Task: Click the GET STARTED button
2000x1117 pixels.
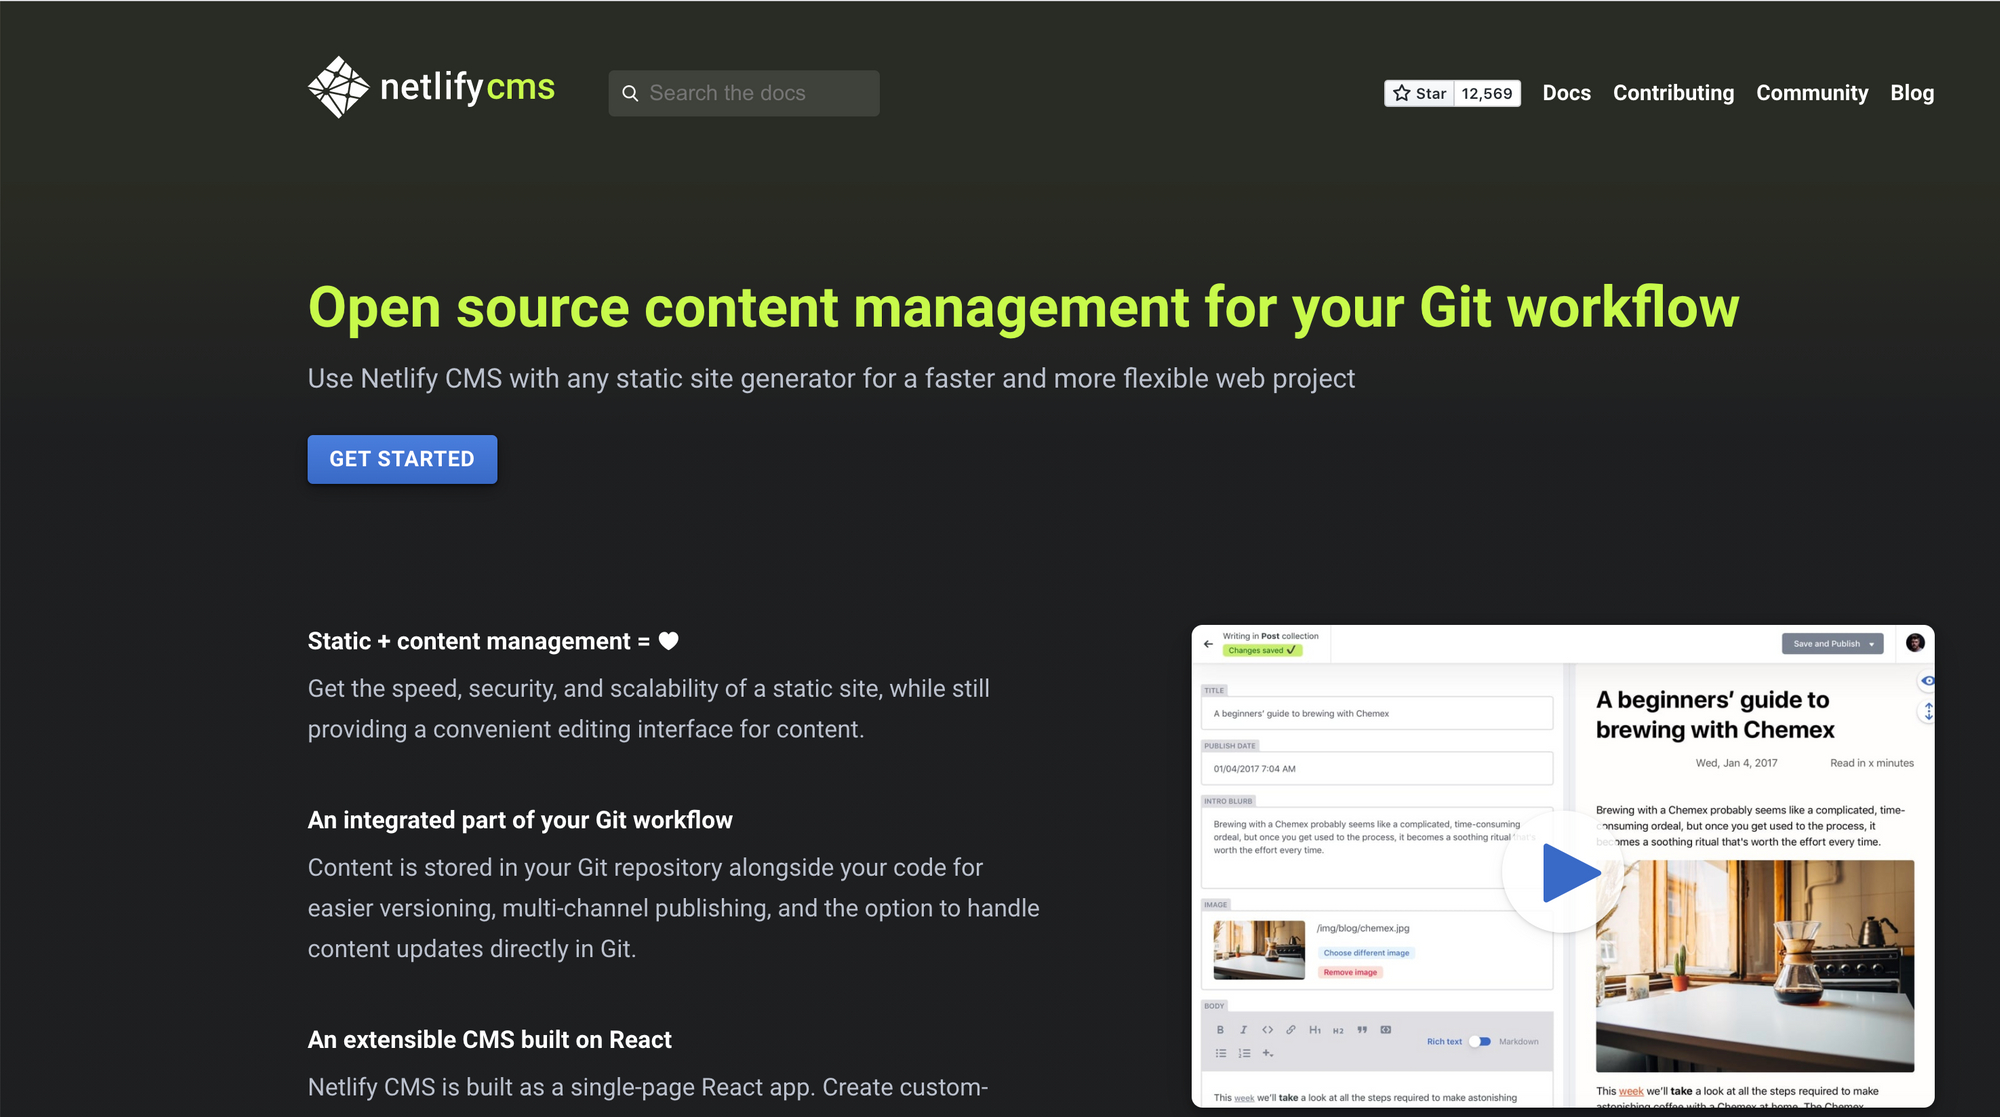Action: tap(402, 459)
